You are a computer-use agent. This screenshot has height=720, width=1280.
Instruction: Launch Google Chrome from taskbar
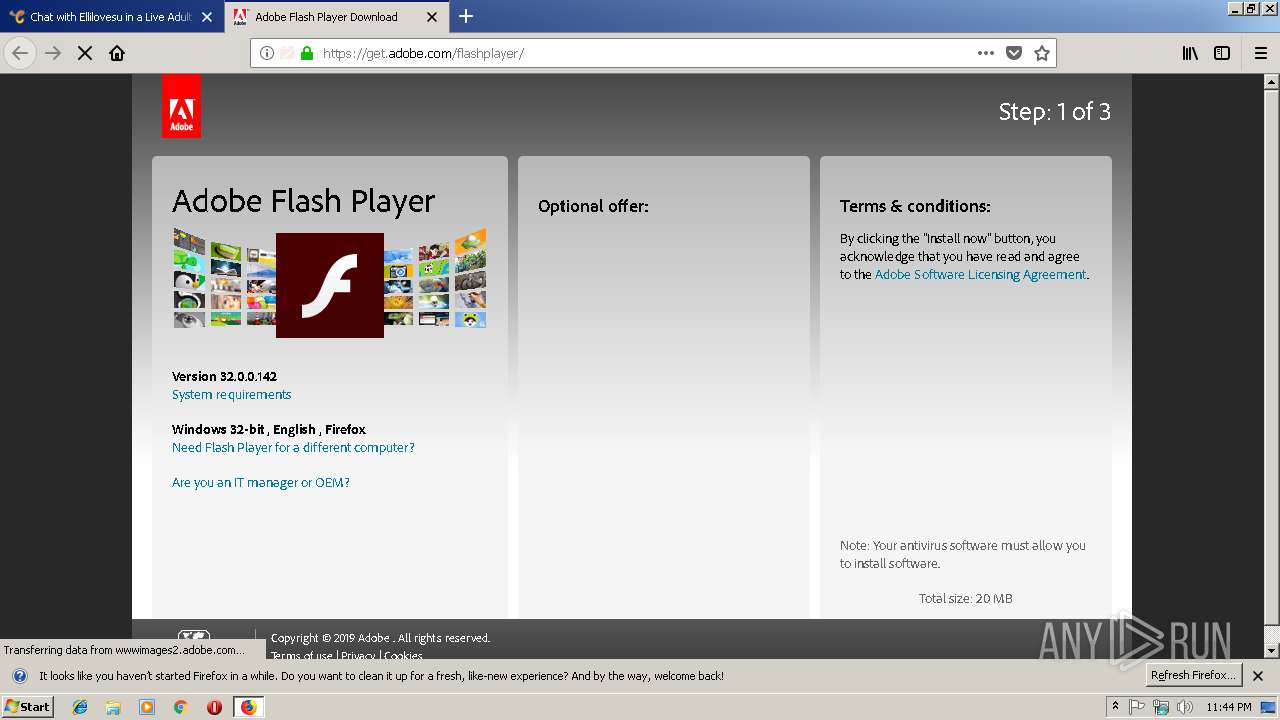[x=180, y=707]
